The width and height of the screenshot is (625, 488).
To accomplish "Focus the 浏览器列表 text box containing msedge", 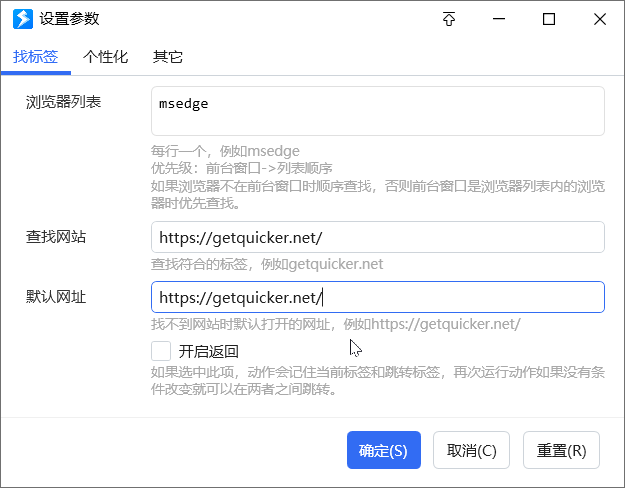I will [x=377, y=111].
